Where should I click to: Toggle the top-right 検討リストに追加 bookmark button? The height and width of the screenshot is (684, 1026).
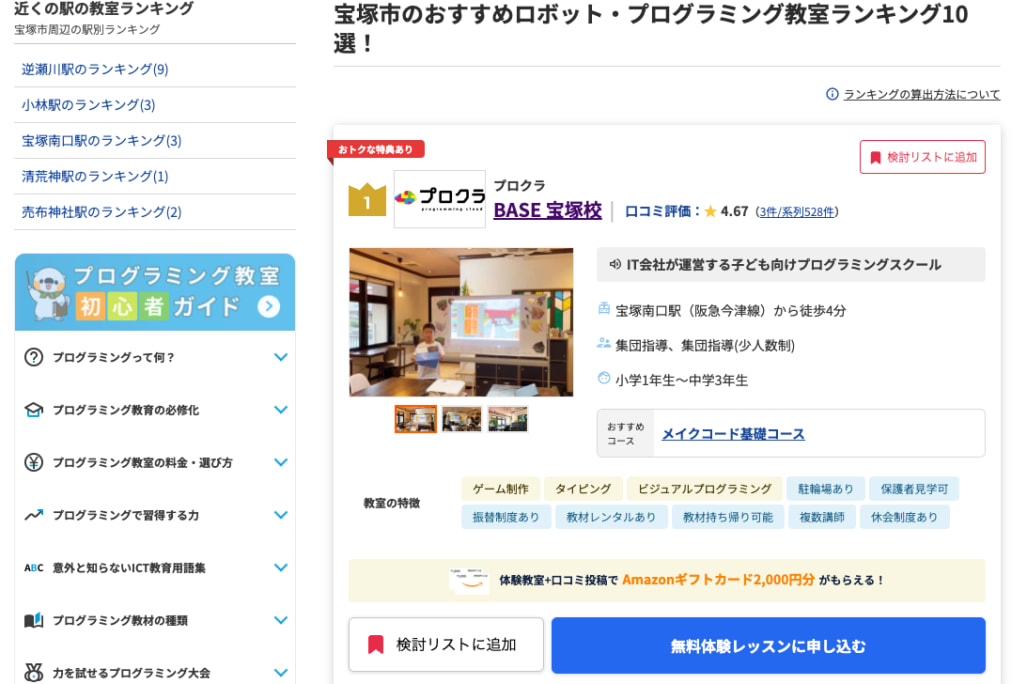pyautogui.click(x=922, y=157)
